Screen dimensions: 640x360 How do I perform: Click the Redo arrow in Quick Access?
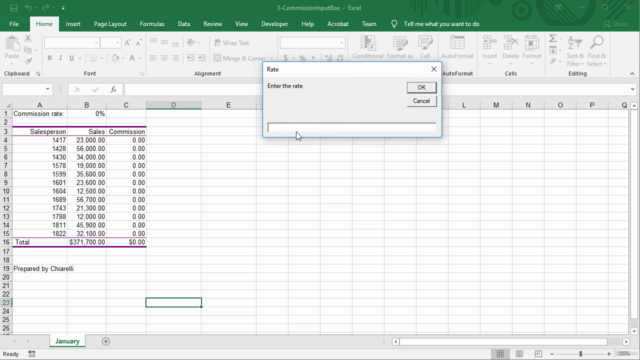coord(46,8)
